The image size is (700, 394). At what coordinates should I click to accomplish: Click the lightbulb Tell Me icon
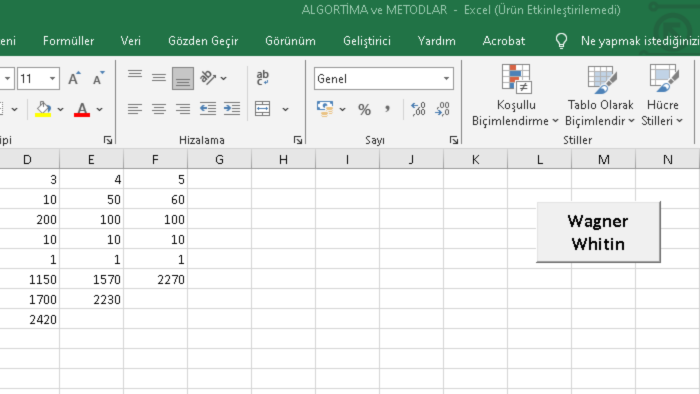(561, 41)
